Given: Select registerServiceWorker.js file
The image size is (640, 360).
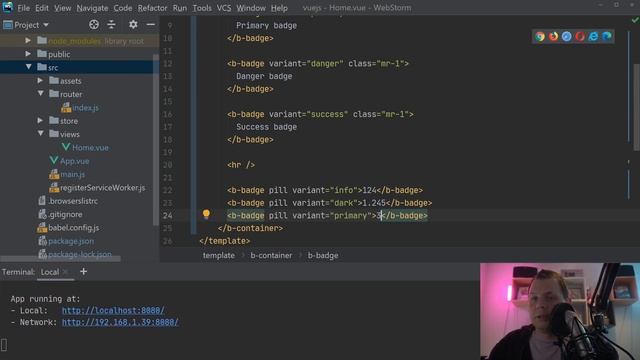Looking at the screenshot, I should tap(102, 188).
